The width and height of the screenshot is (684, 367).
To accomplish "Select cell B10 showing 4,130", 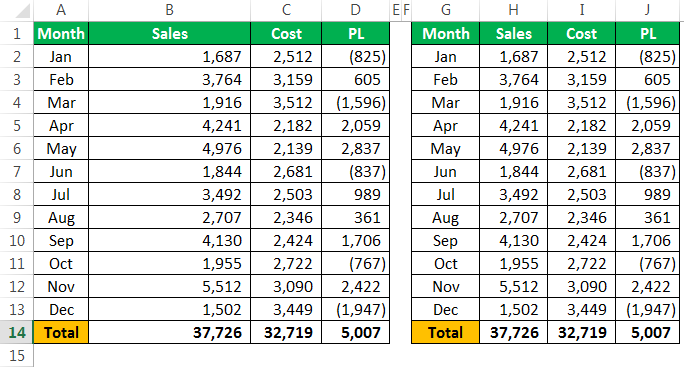I will pyautogui.click(x=169, y=240).
